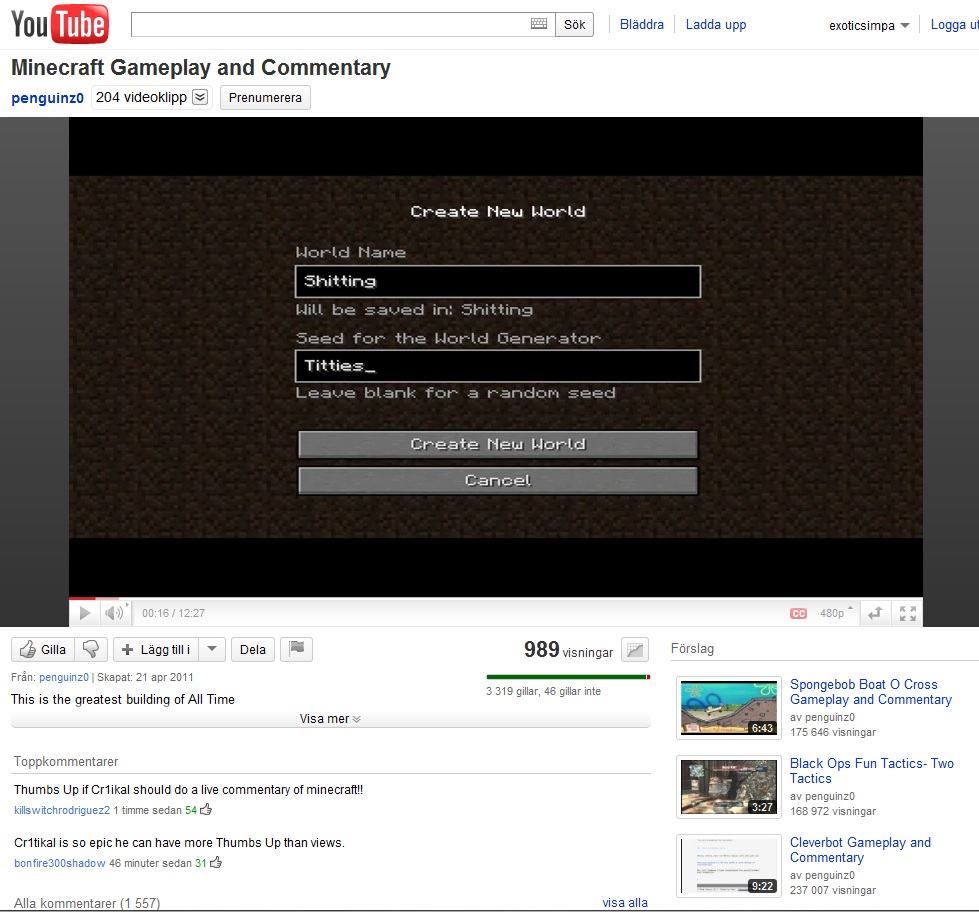
Task: Switch the player to large size
Action: tap(875, 613)
